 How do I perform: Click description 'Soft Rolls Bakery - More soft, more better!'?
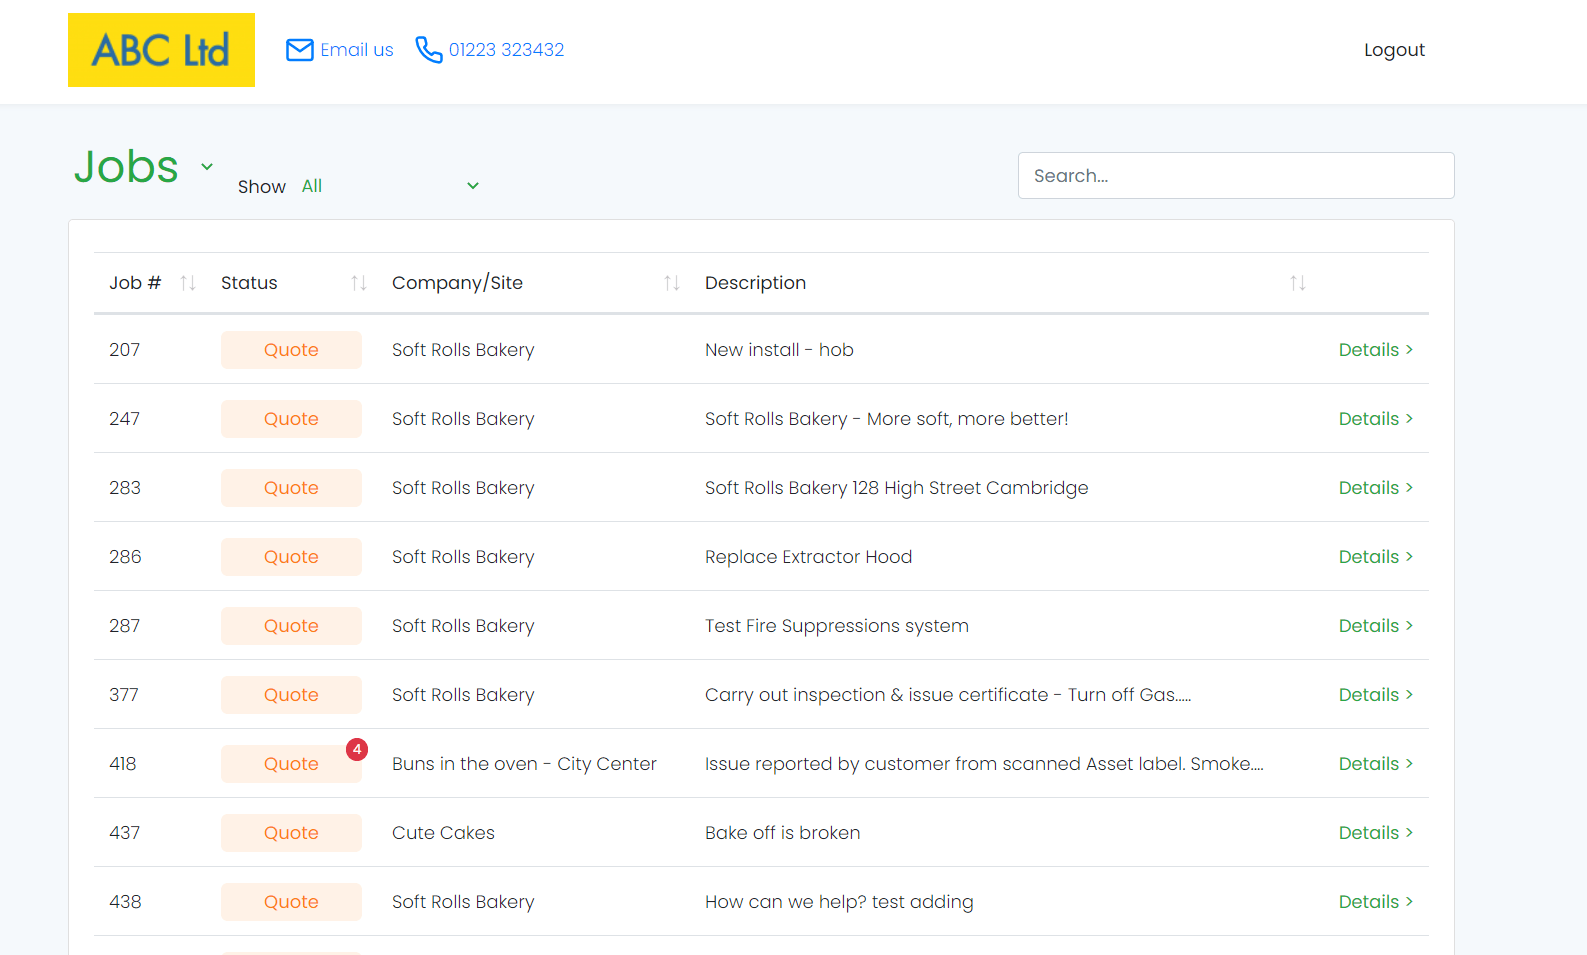[x=887, y=419]
